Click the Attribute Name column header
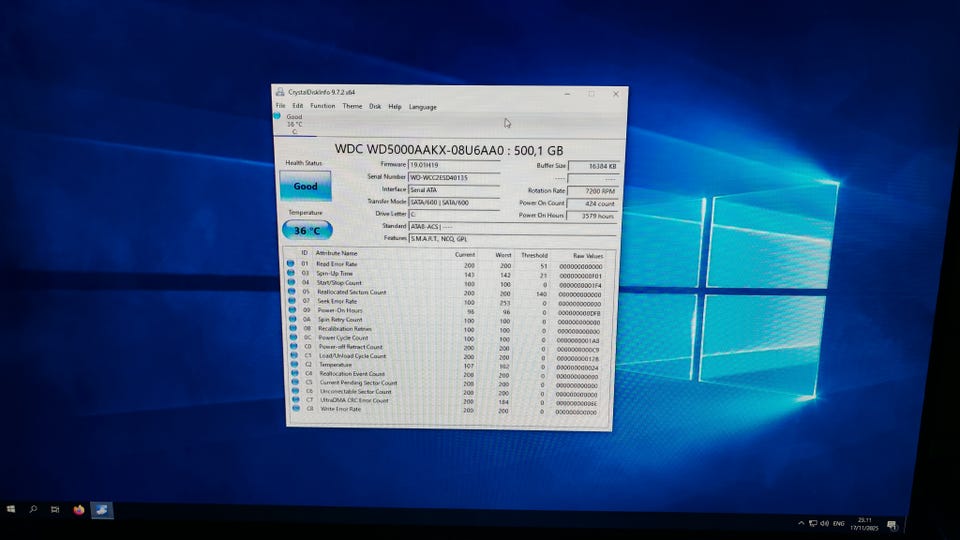Image resolution: width=960 pixels, height=540 pixels. tap(336, 253)
